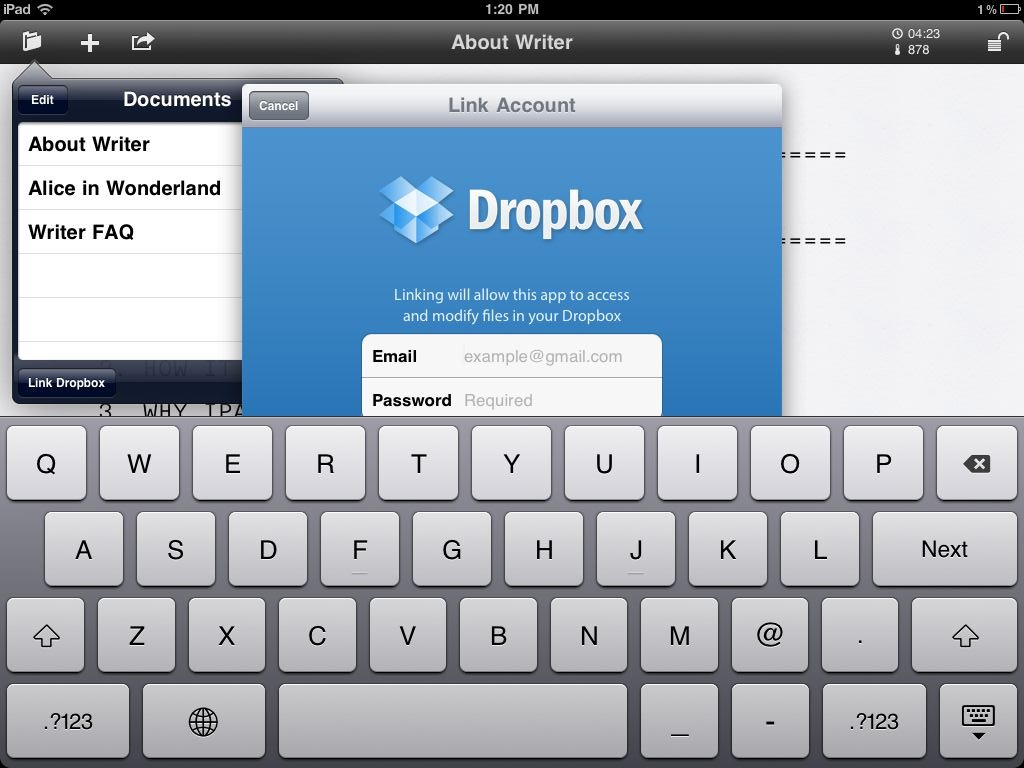Tap the E key
This screenshot has height=768, width=1024.
(232, 464)
